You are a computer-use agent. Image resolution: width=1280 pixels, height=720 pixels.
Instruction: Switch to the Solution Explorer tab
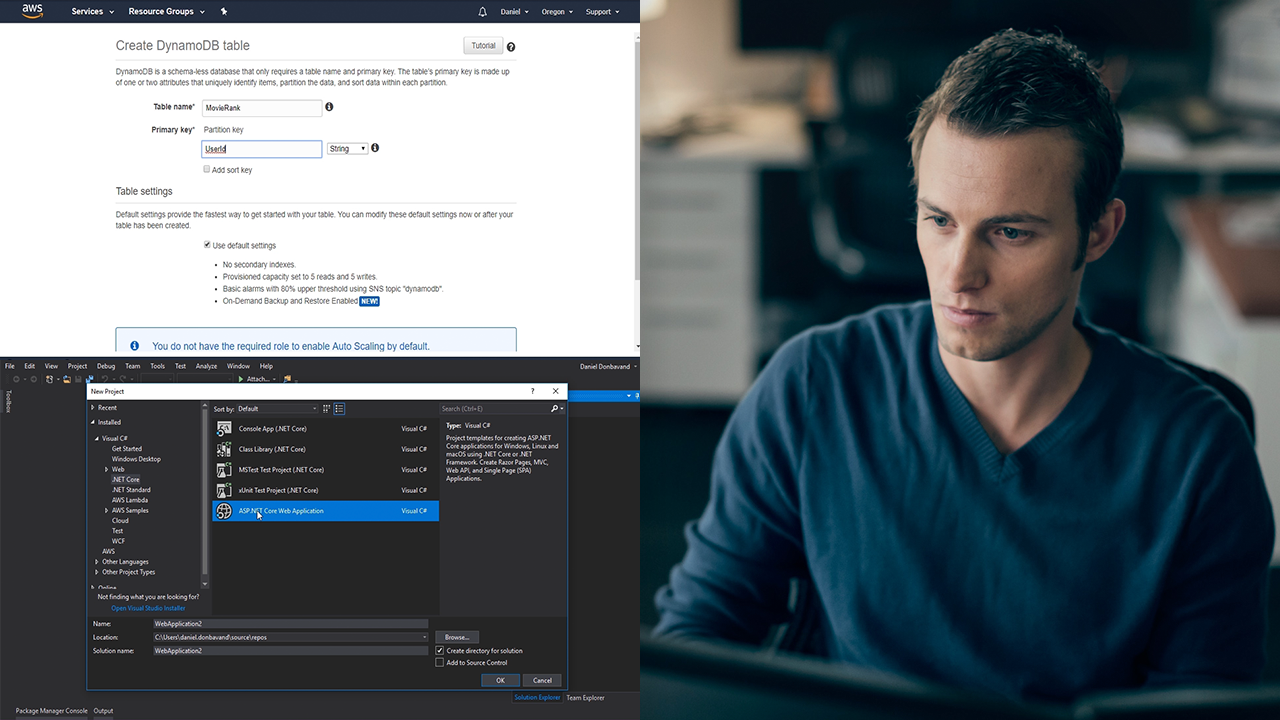click(x=537, y=698)
